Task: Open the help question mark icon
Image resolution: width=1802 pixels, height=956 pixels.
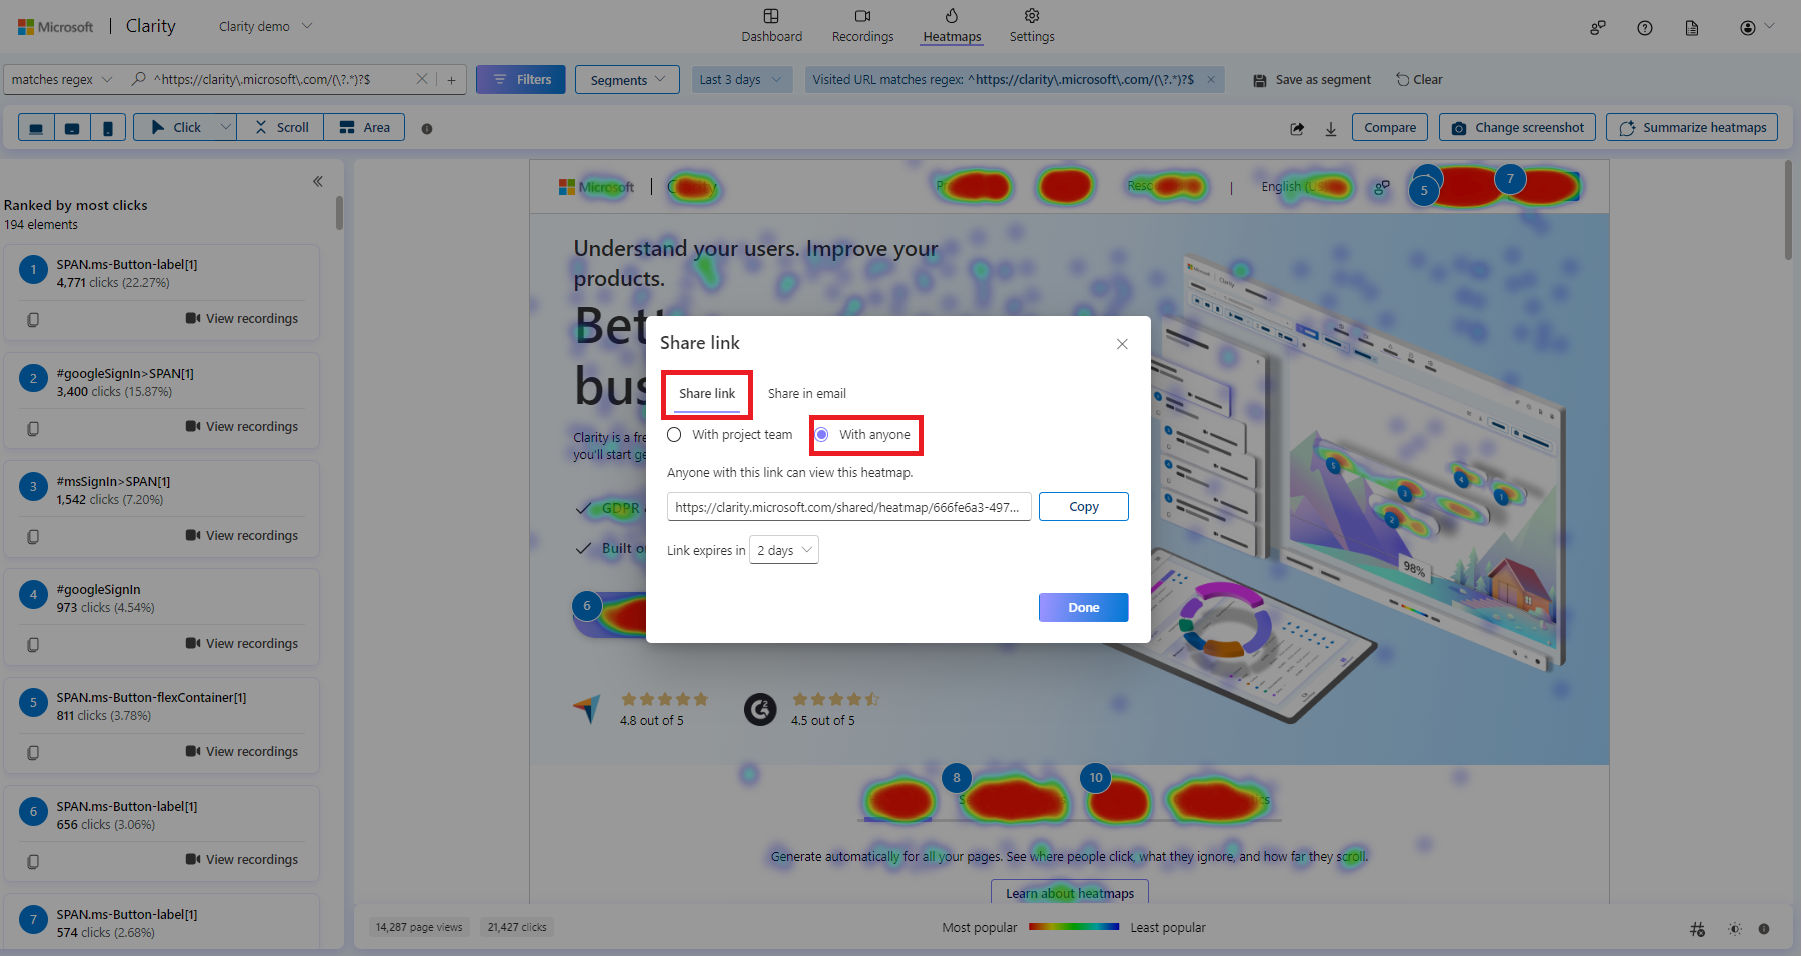Action: (1645, 28)
